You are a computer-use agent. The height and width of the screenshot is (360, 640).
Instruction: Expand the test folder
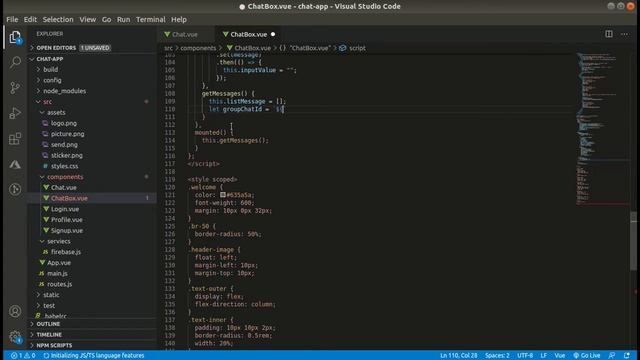[x=92, y=305]
